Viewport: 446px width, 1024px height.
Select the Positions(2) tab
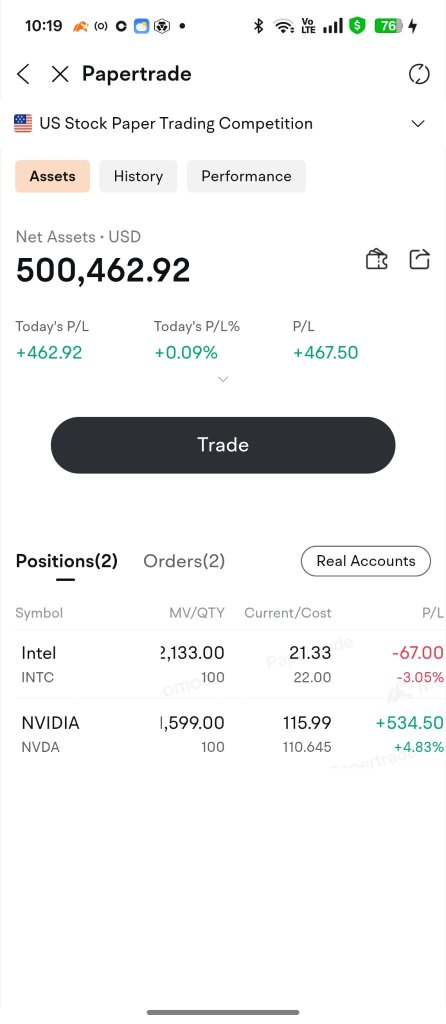67,561
